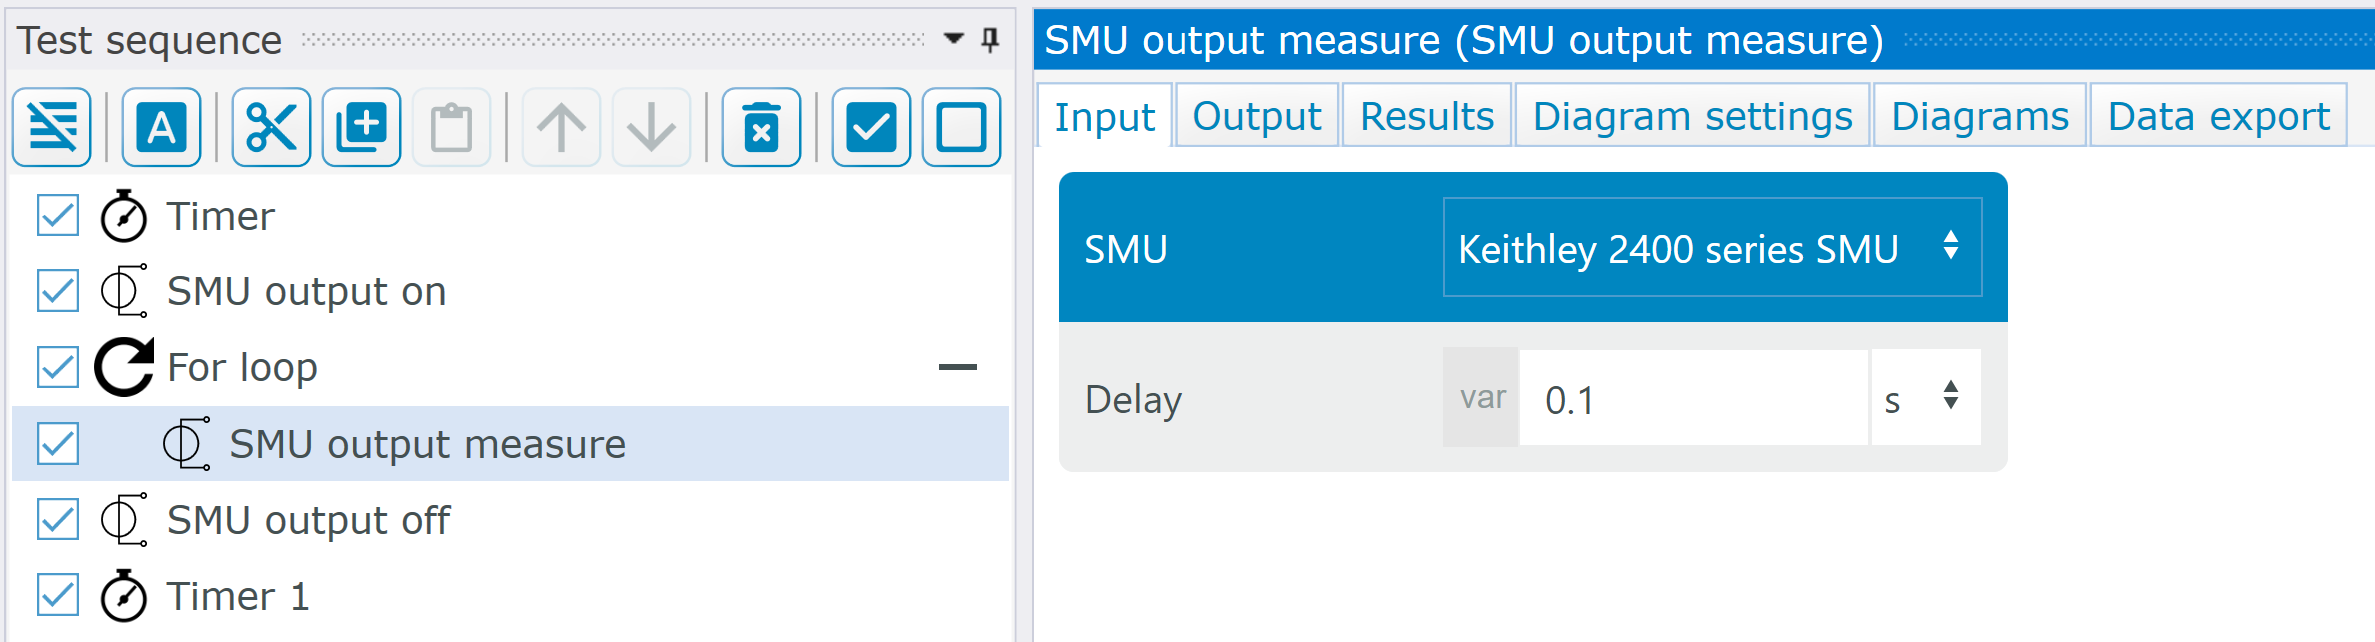Viewport: 2375px width, 642px height.
Task: Click the rename item toolbar icon
Action: (x=162, y=127)
